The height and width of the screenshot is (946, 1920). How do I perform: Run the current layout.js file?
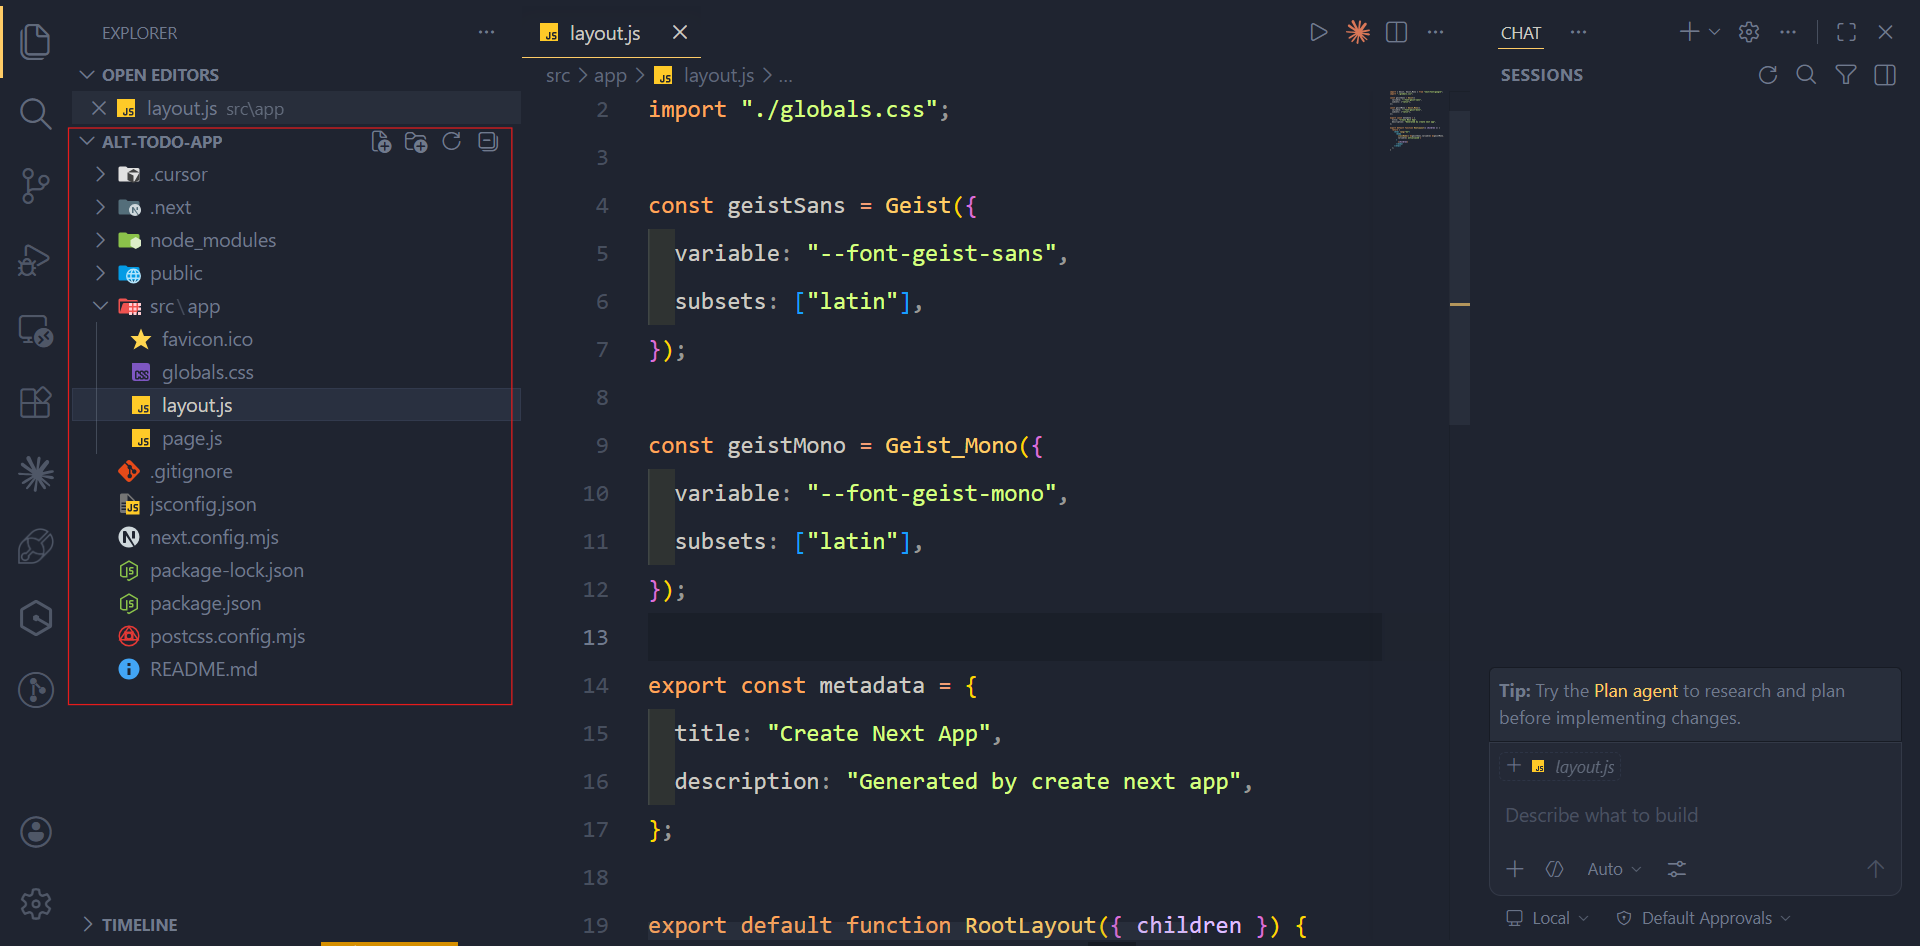pyautogui.click(x=1318, y=31)
